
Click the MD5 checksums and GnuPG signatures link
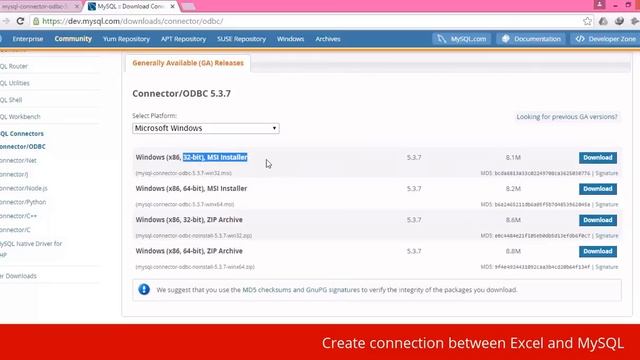coord(301,290)
